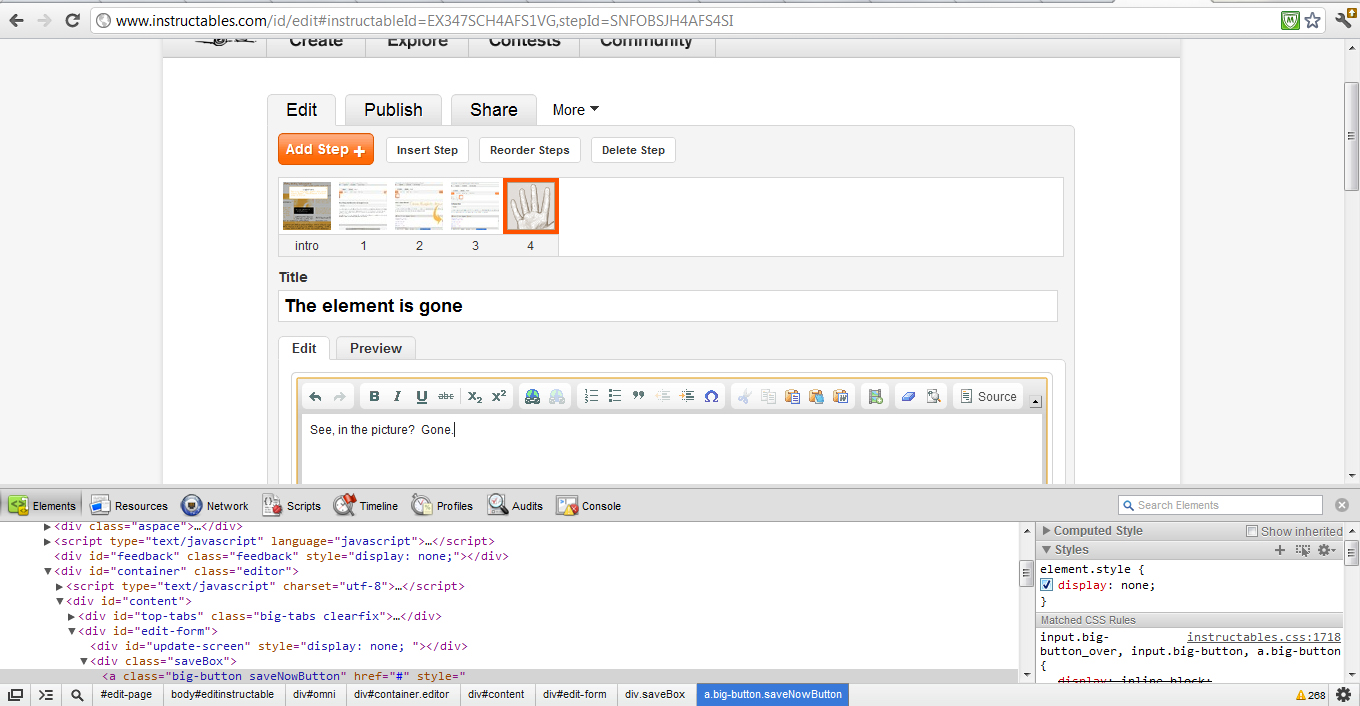1360x706 pixels.
Task: Increase indent in the editor
Action: click(x=687, y=397)
